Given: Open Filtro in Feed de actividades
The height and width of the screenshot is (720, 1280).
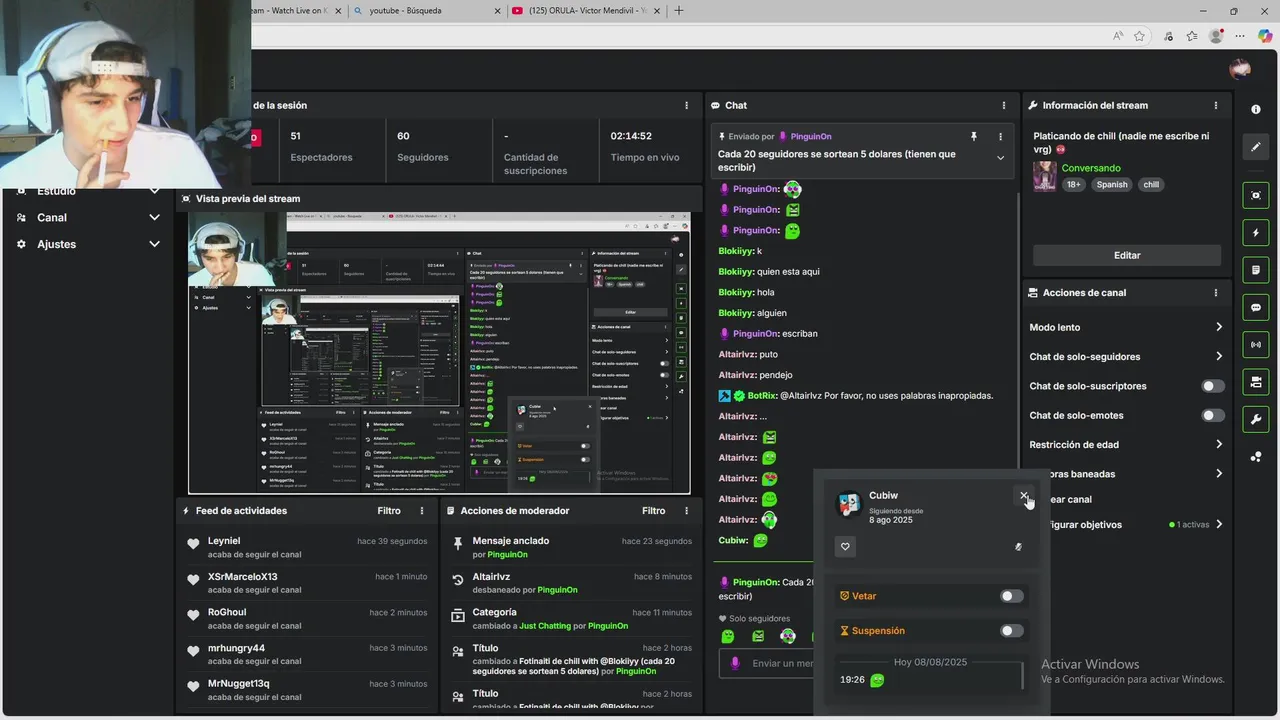Looking at the screenshot, I should point(389,511).
